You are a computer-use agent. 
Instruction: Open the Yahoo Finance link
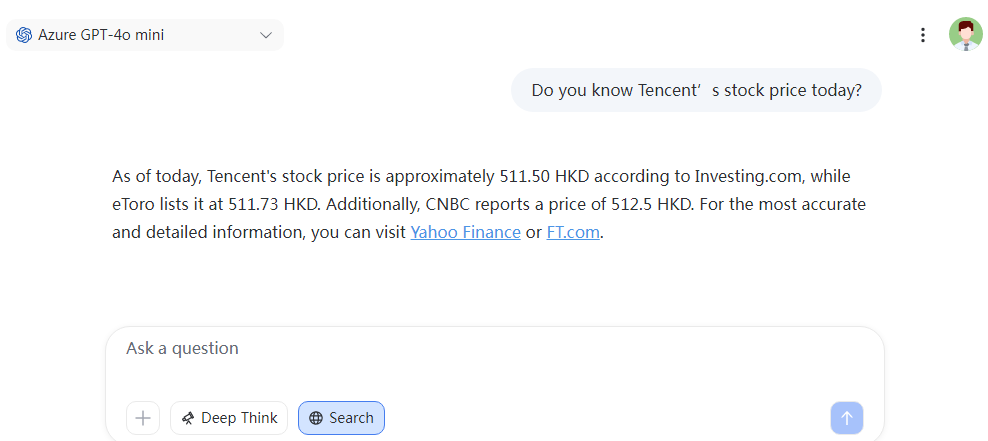pyautogui.click(x=466, y=232)
